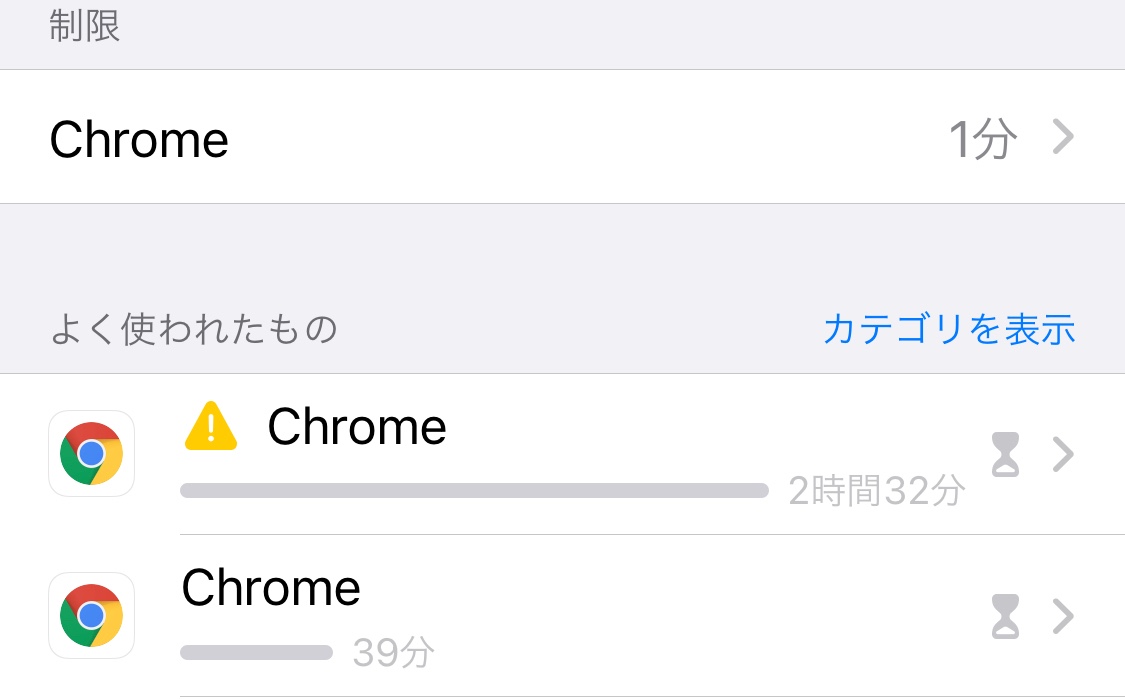This screenshot has width=1125, height=699.
Task: Click the yellow warning triangle icon
Action: (211, 429)
